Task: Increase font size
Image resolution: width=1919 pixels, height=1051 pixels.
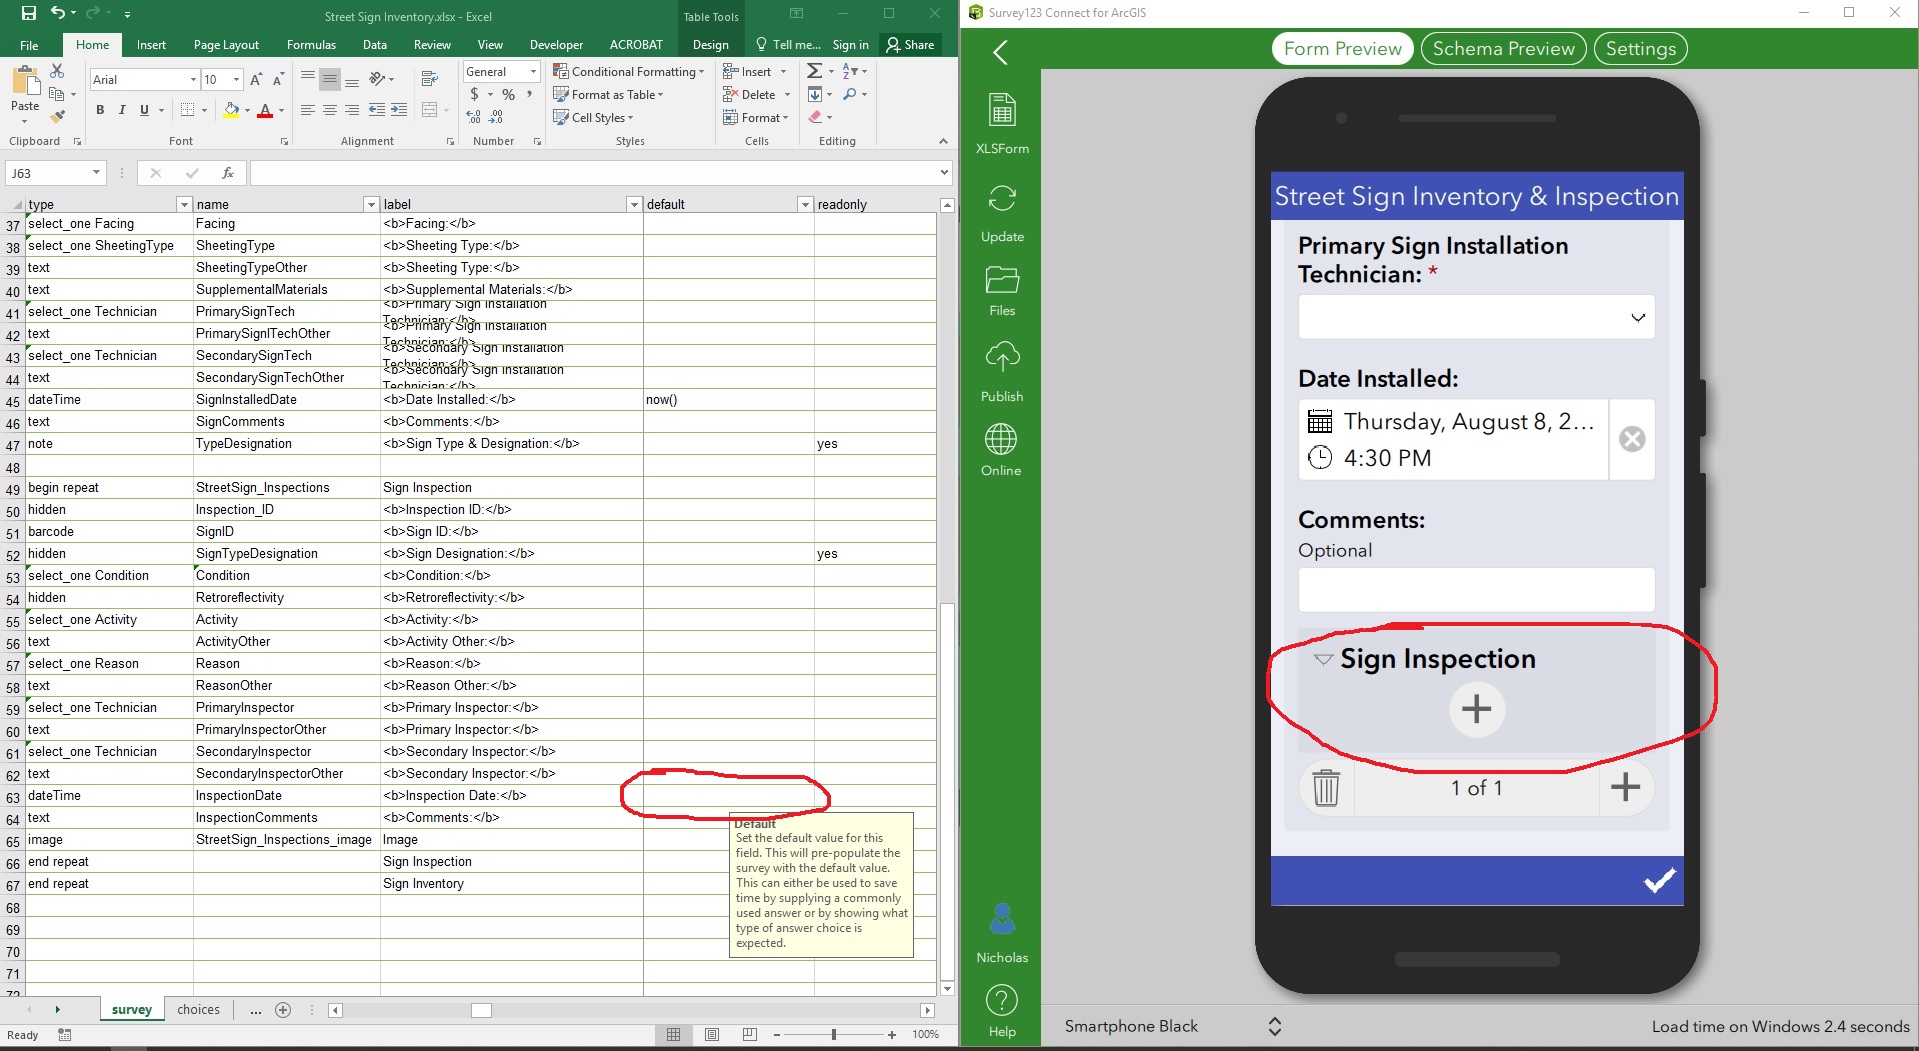Action: 256,79
